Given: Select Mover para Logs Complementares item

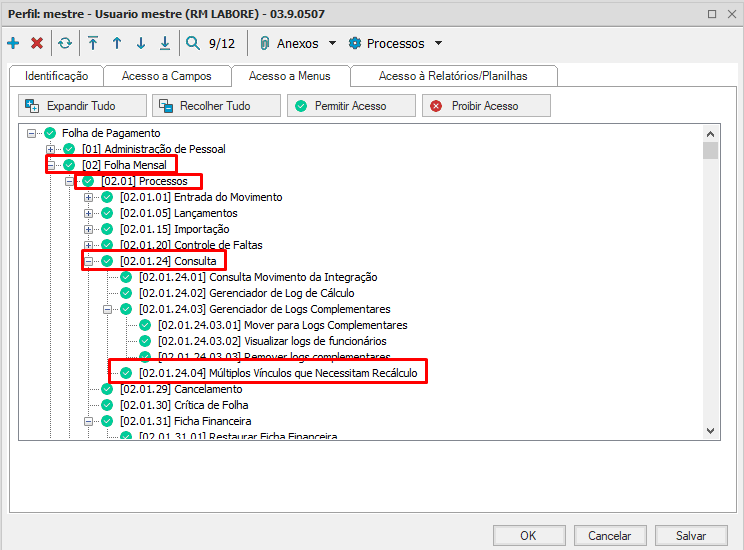Looking at the screenshot, I should click(283, 325).
